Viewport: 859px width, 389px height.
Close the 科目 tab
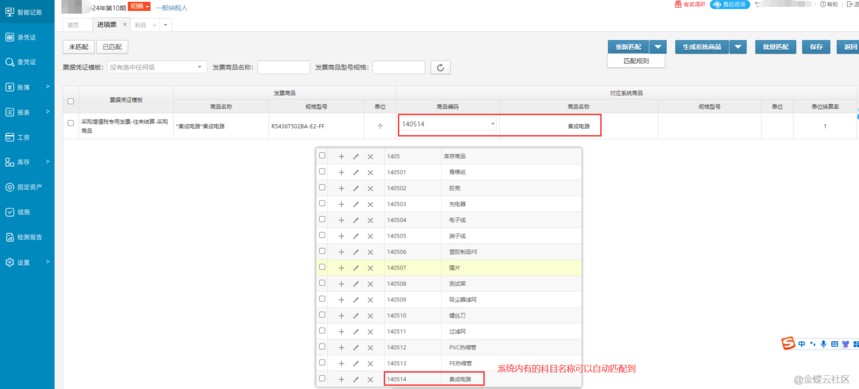tap(154, 25)
